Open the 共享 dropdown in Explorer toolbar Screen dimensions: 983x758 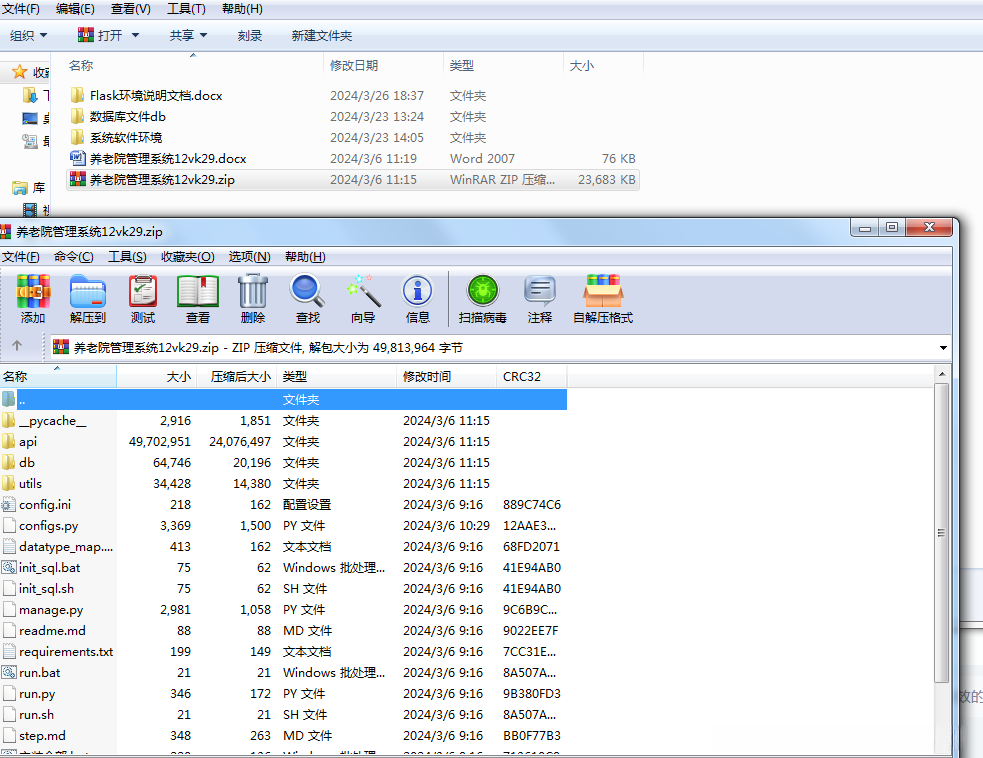click(188, 36)
